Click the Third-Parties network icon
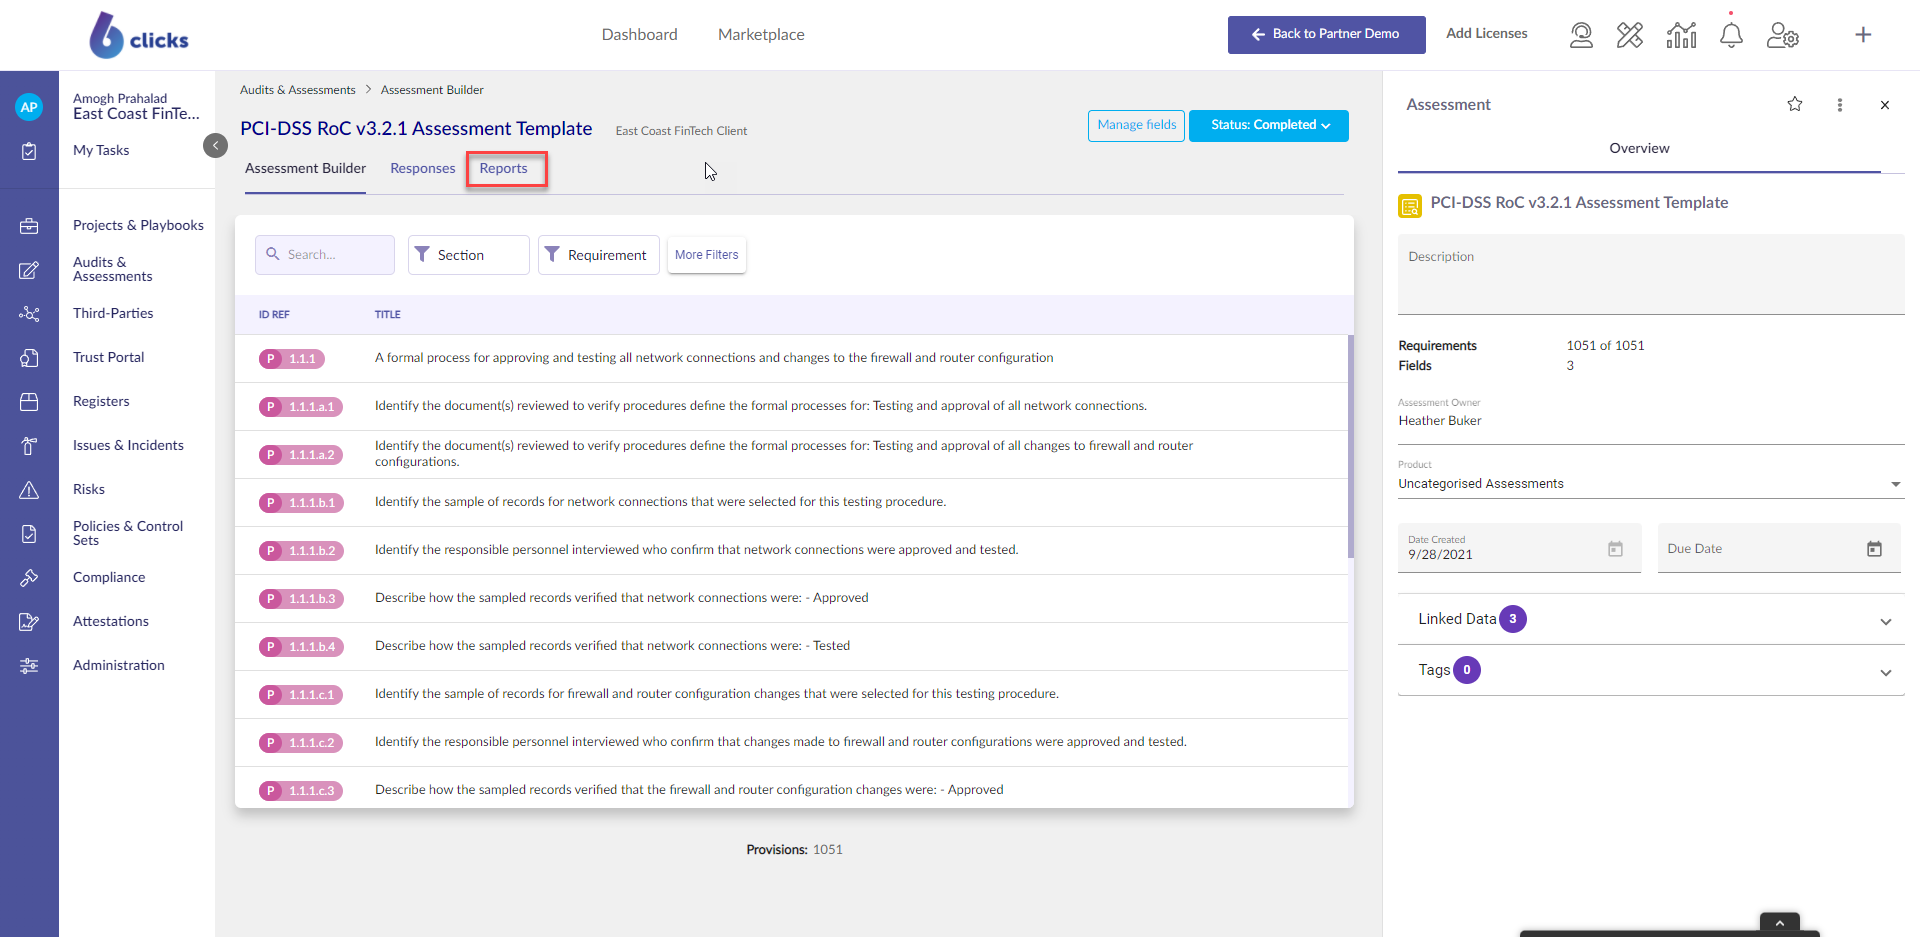1920x937 pixels. click(29, 314)
